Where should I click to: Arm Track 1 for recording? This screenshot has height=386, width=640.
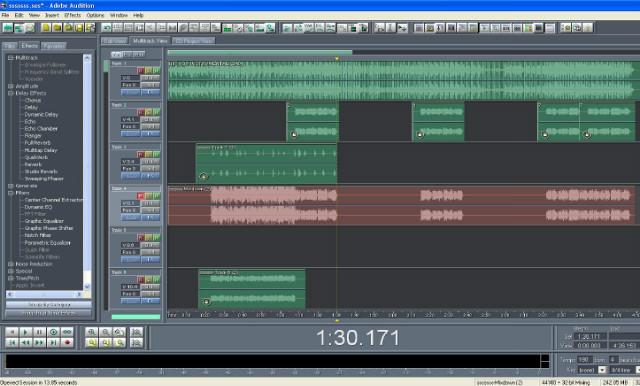pos(141,71)
